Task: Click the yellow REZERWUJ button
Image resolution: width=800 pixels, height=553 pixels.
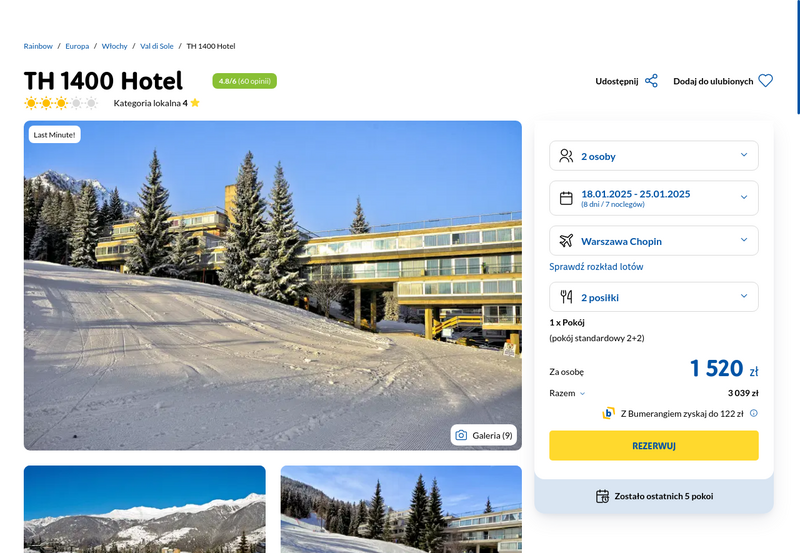Action: coord(654,445)
